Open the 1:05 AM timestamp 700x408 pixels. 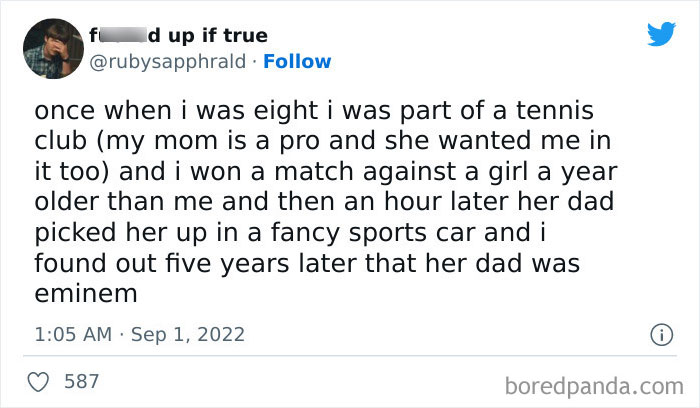[x=75, y=333]
